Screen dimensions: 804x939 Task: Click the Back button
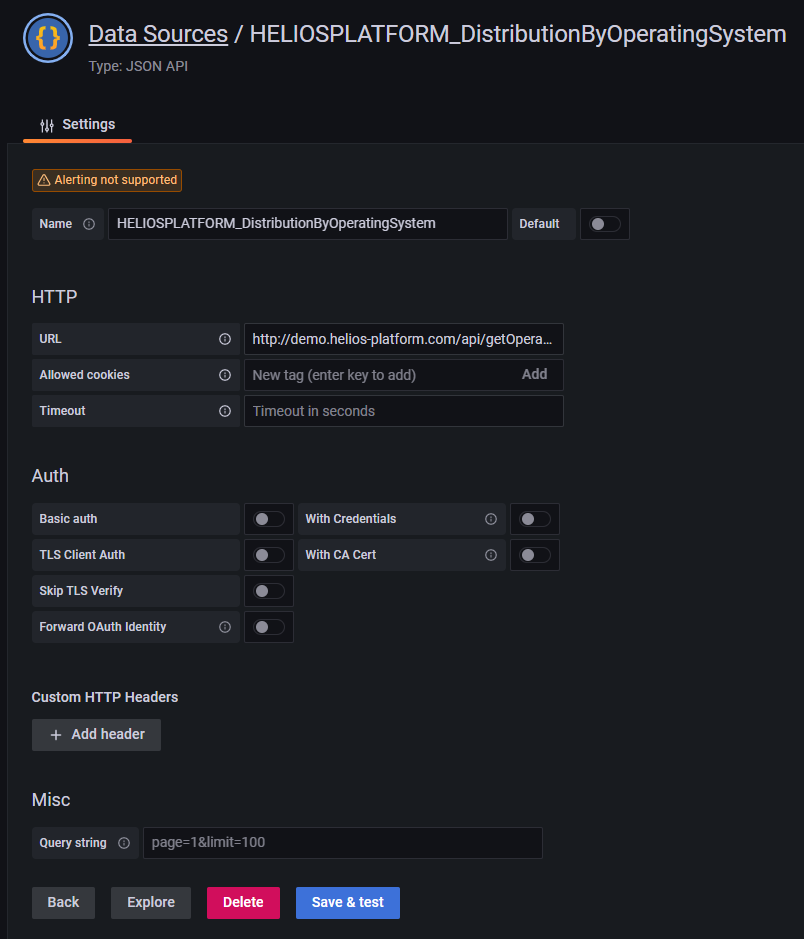point(63,902)
